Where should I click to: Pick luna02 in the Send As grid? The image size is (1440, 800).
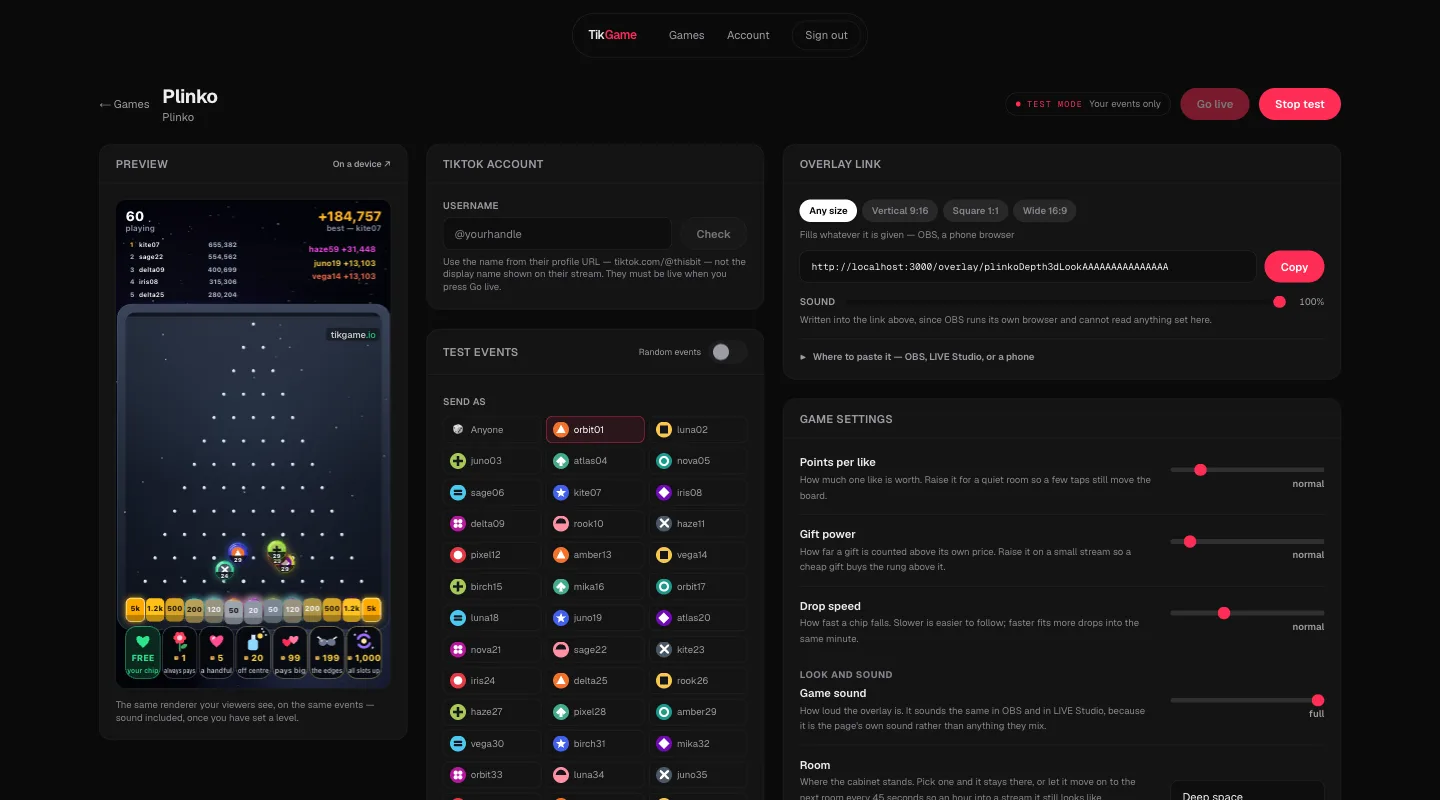click(x=698, y=429)
